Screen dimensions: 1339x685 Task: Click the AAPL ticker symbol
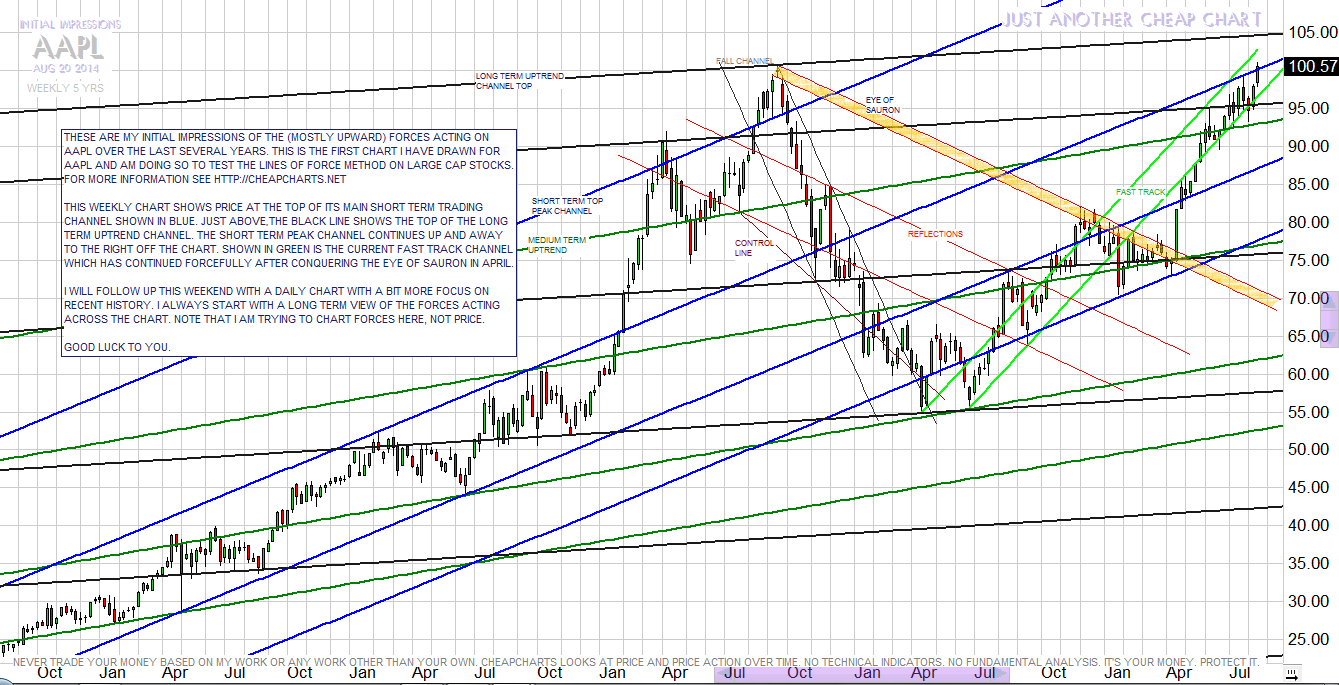click(66, 47)
